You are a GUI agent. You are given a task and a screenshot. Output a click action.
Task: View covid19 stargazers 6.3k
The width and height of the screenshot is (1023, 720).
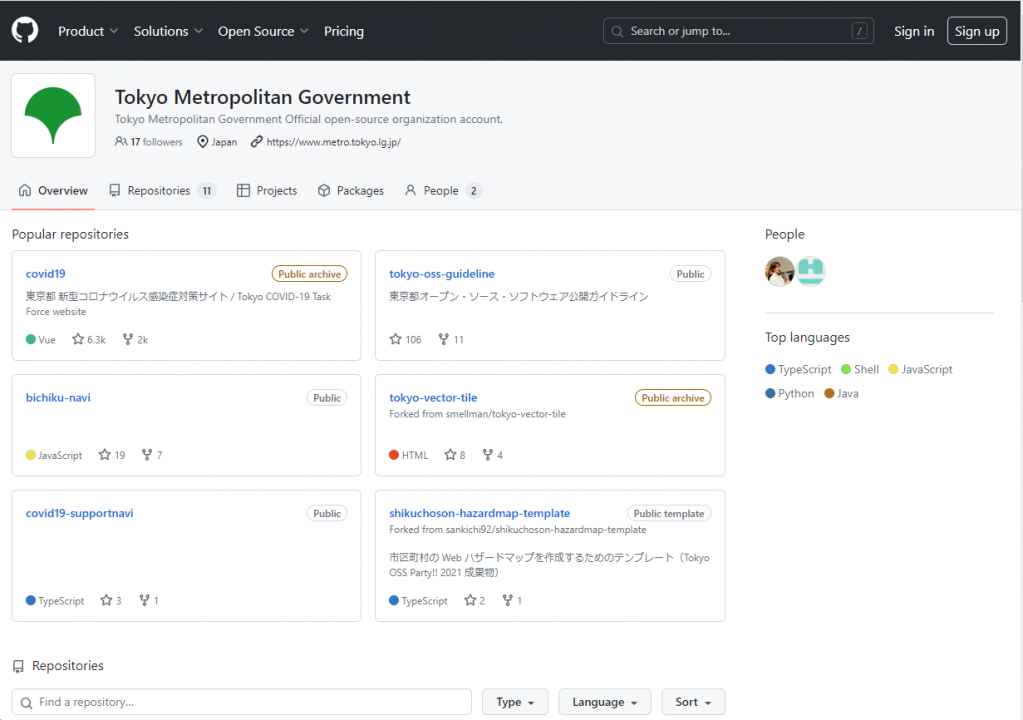pyautogui.click(x=89, y=339)
